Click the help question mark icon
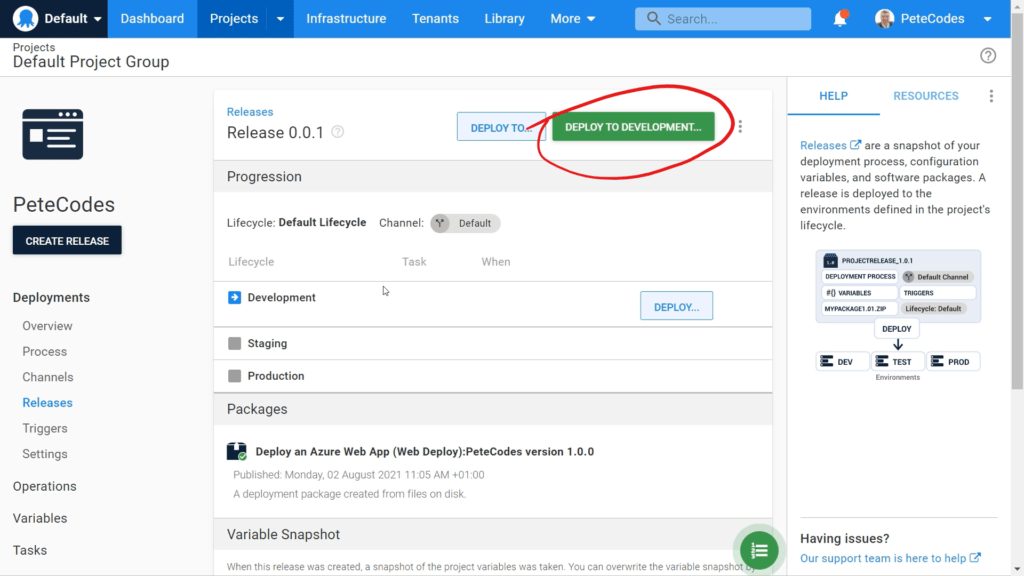This screenshot has width=1024, height=576. [987, 56]
